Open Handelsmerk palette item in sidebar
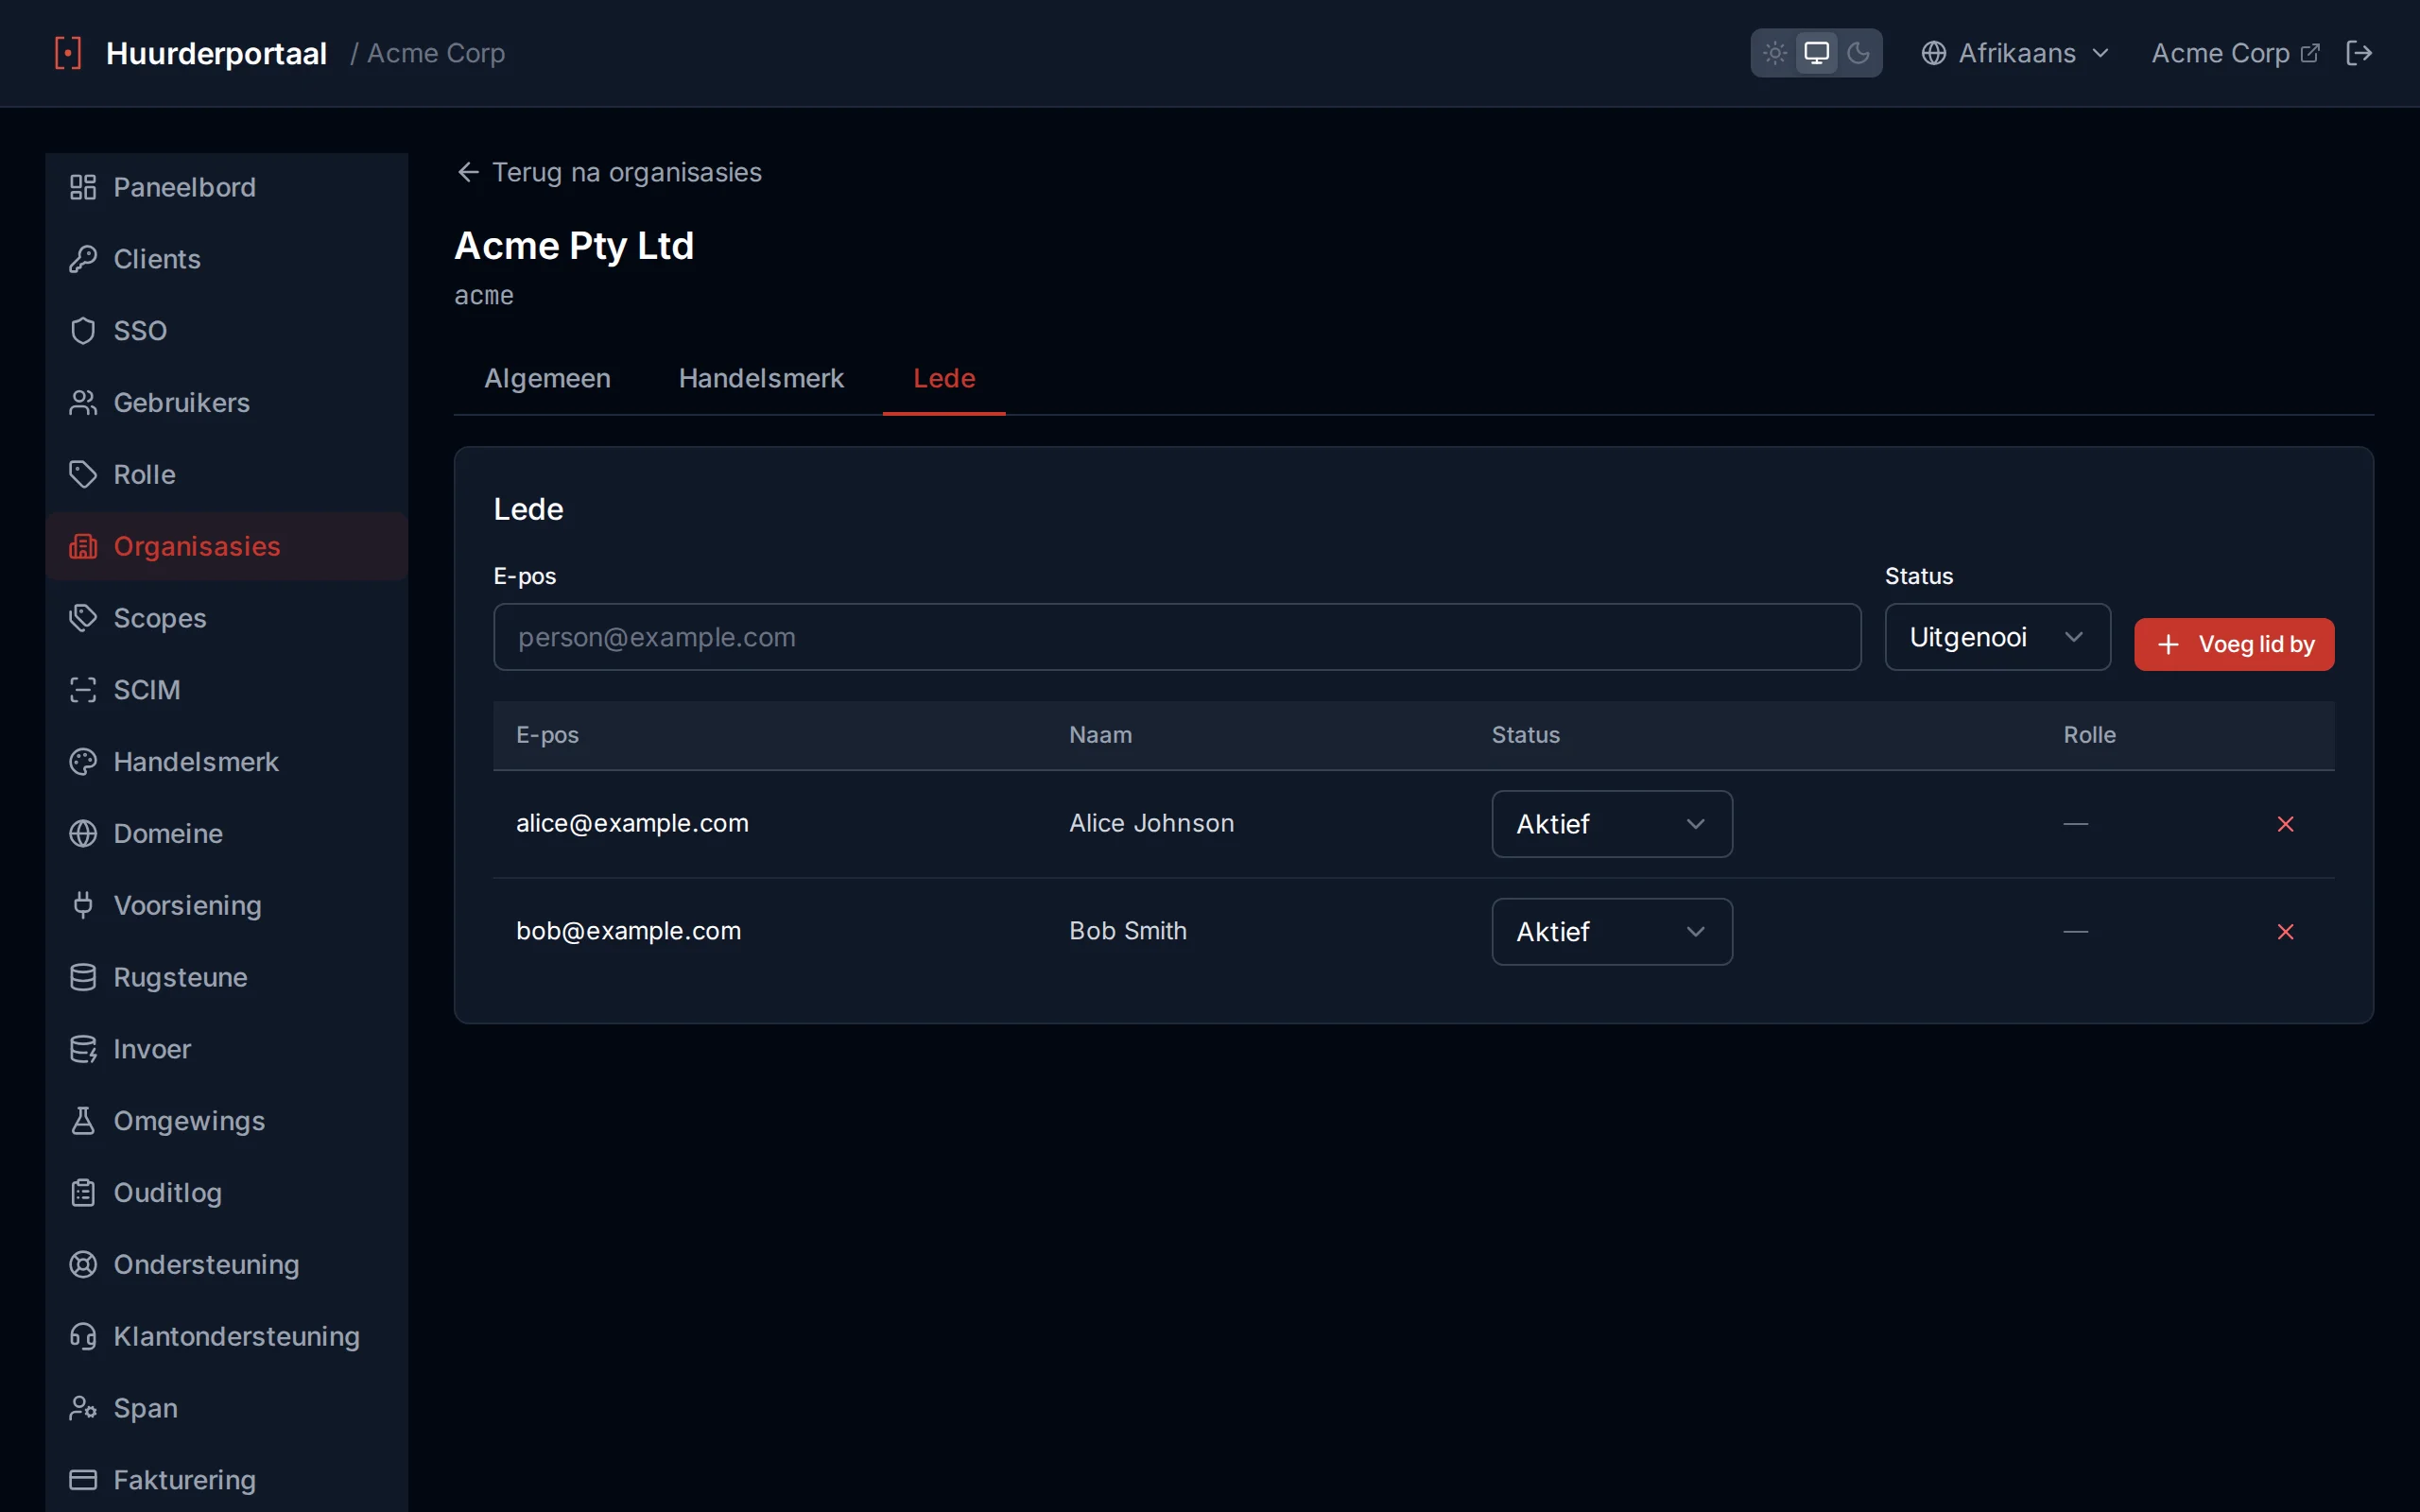This screenshot has height=1512, width=2420. tap(227, 762)
